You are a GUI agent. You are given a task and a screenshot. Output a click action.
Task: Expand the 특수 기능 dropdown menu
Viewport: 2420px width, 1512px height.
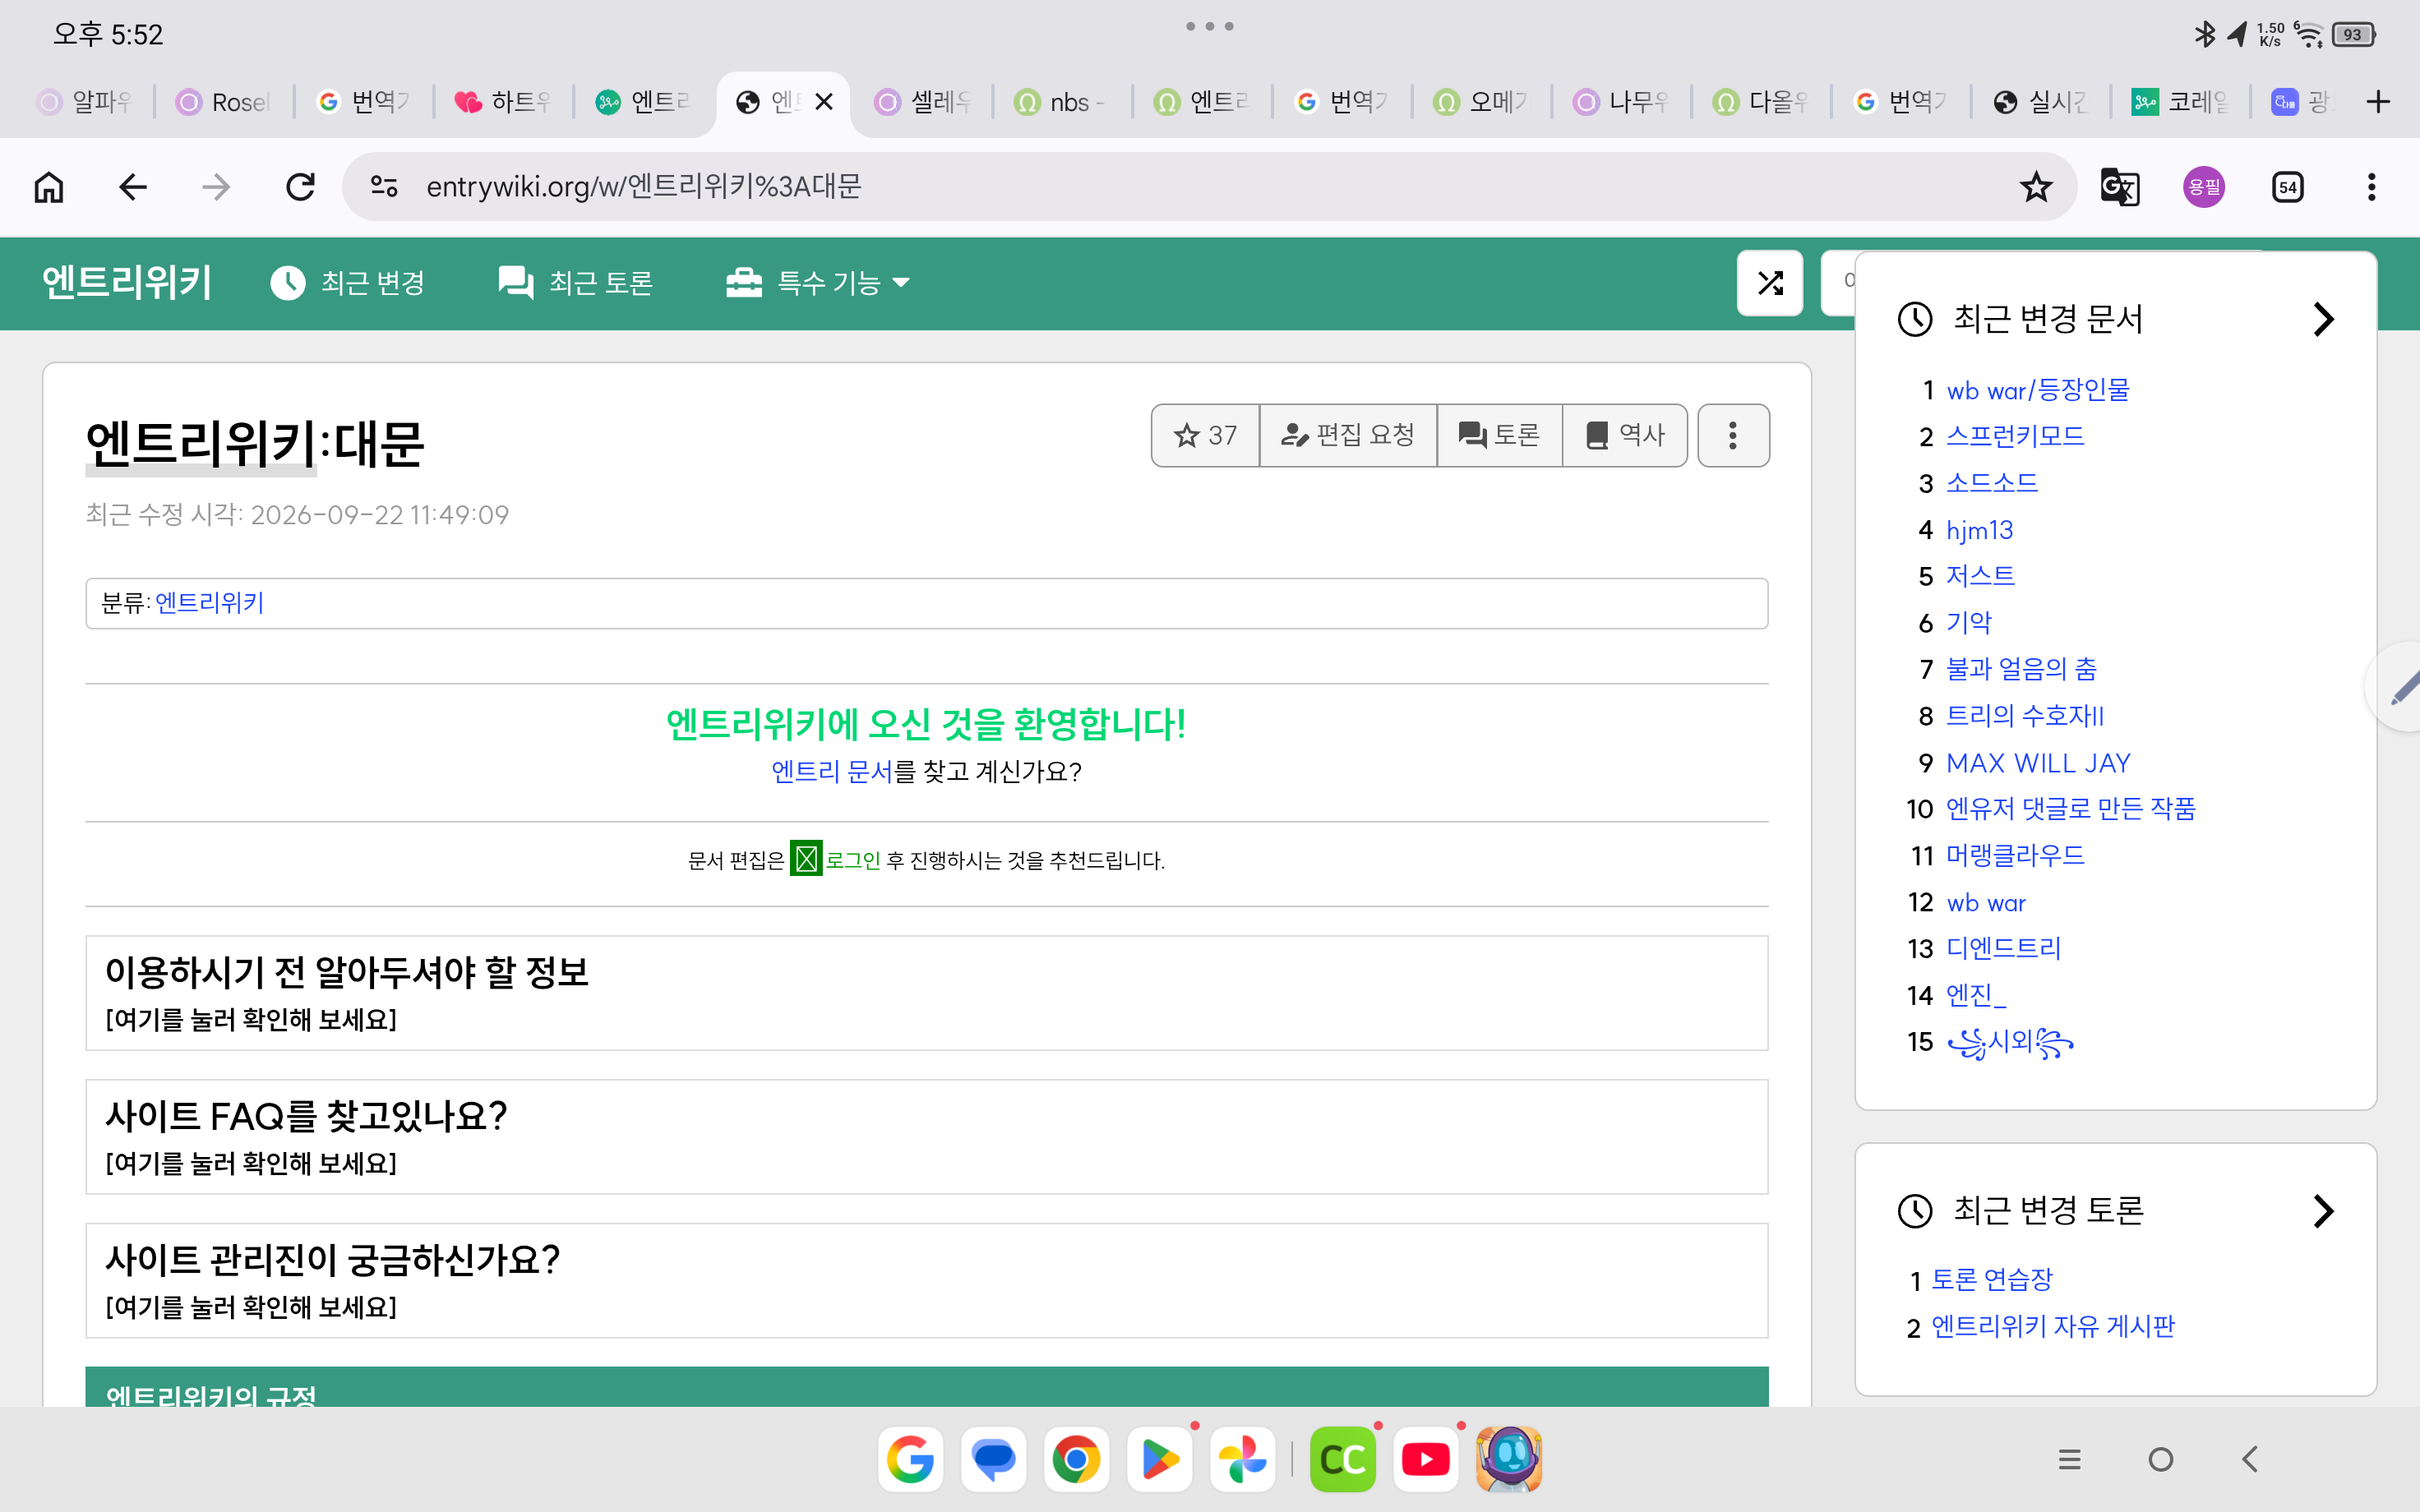point(818,283)
